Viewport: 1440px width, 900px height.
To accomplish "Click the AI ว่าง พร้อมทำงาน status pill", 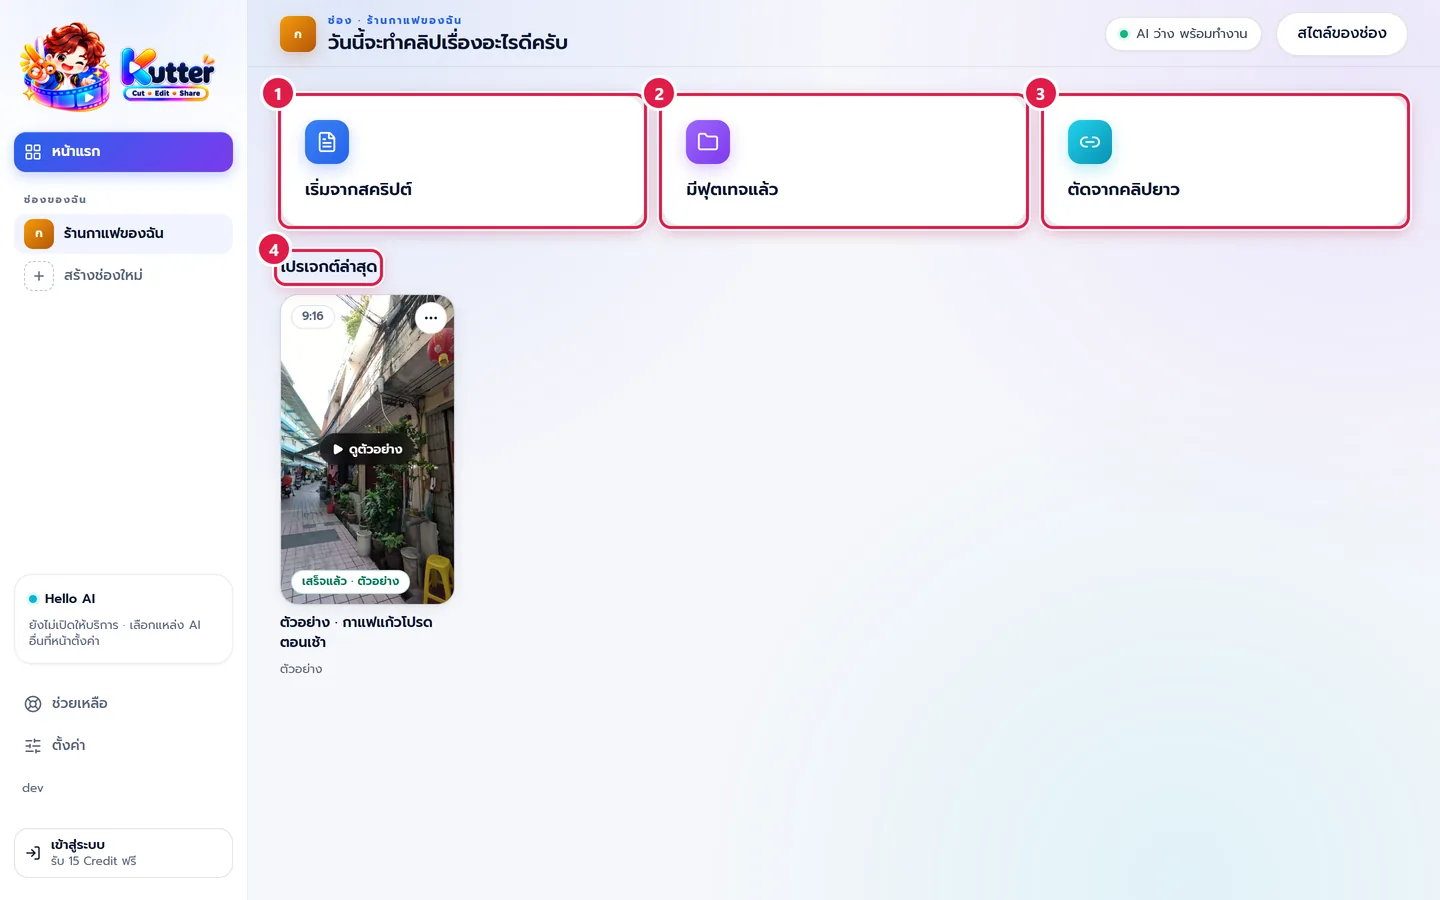I will (x=1183, y=34).
